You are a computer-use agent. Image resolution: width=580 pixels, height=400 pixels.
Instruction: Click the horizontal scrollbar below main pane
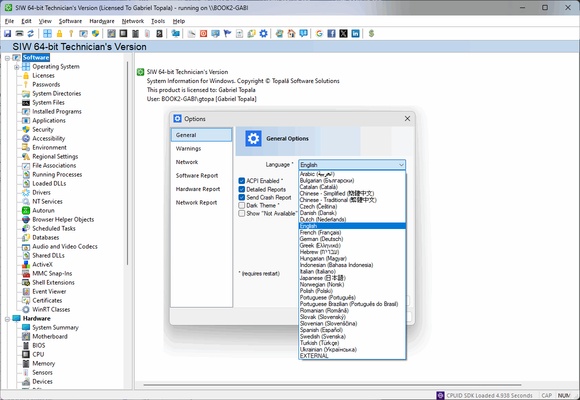[x=333, y=385]
